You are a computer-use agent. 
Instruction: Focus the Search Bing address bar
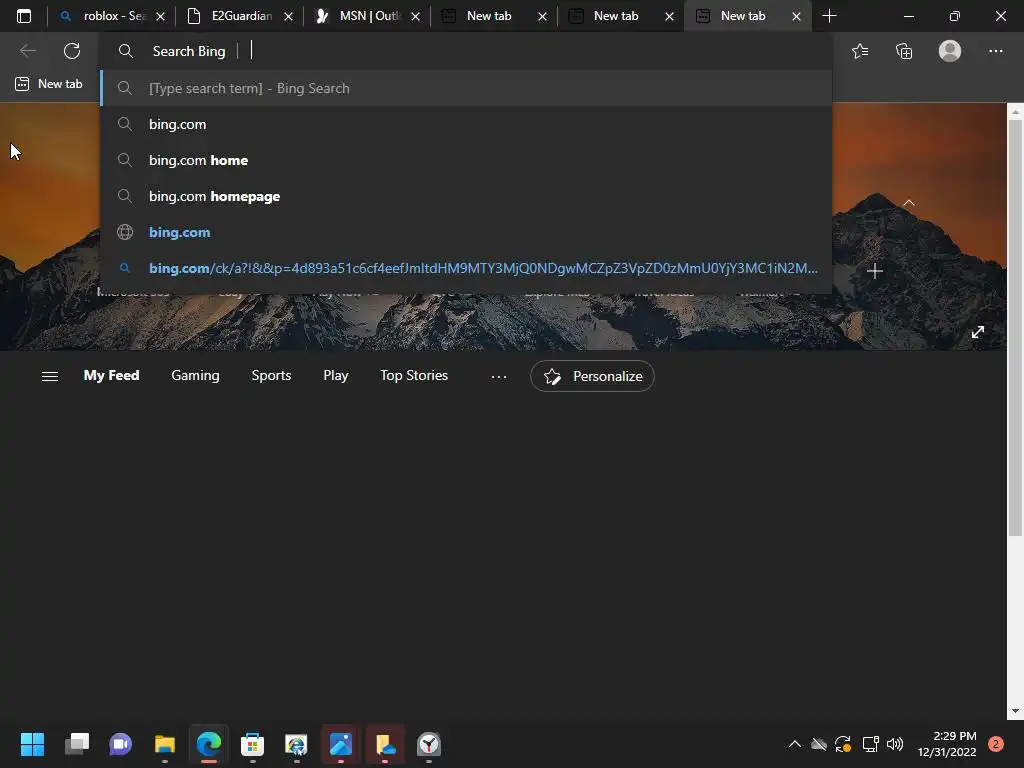(x=466, y=51)
